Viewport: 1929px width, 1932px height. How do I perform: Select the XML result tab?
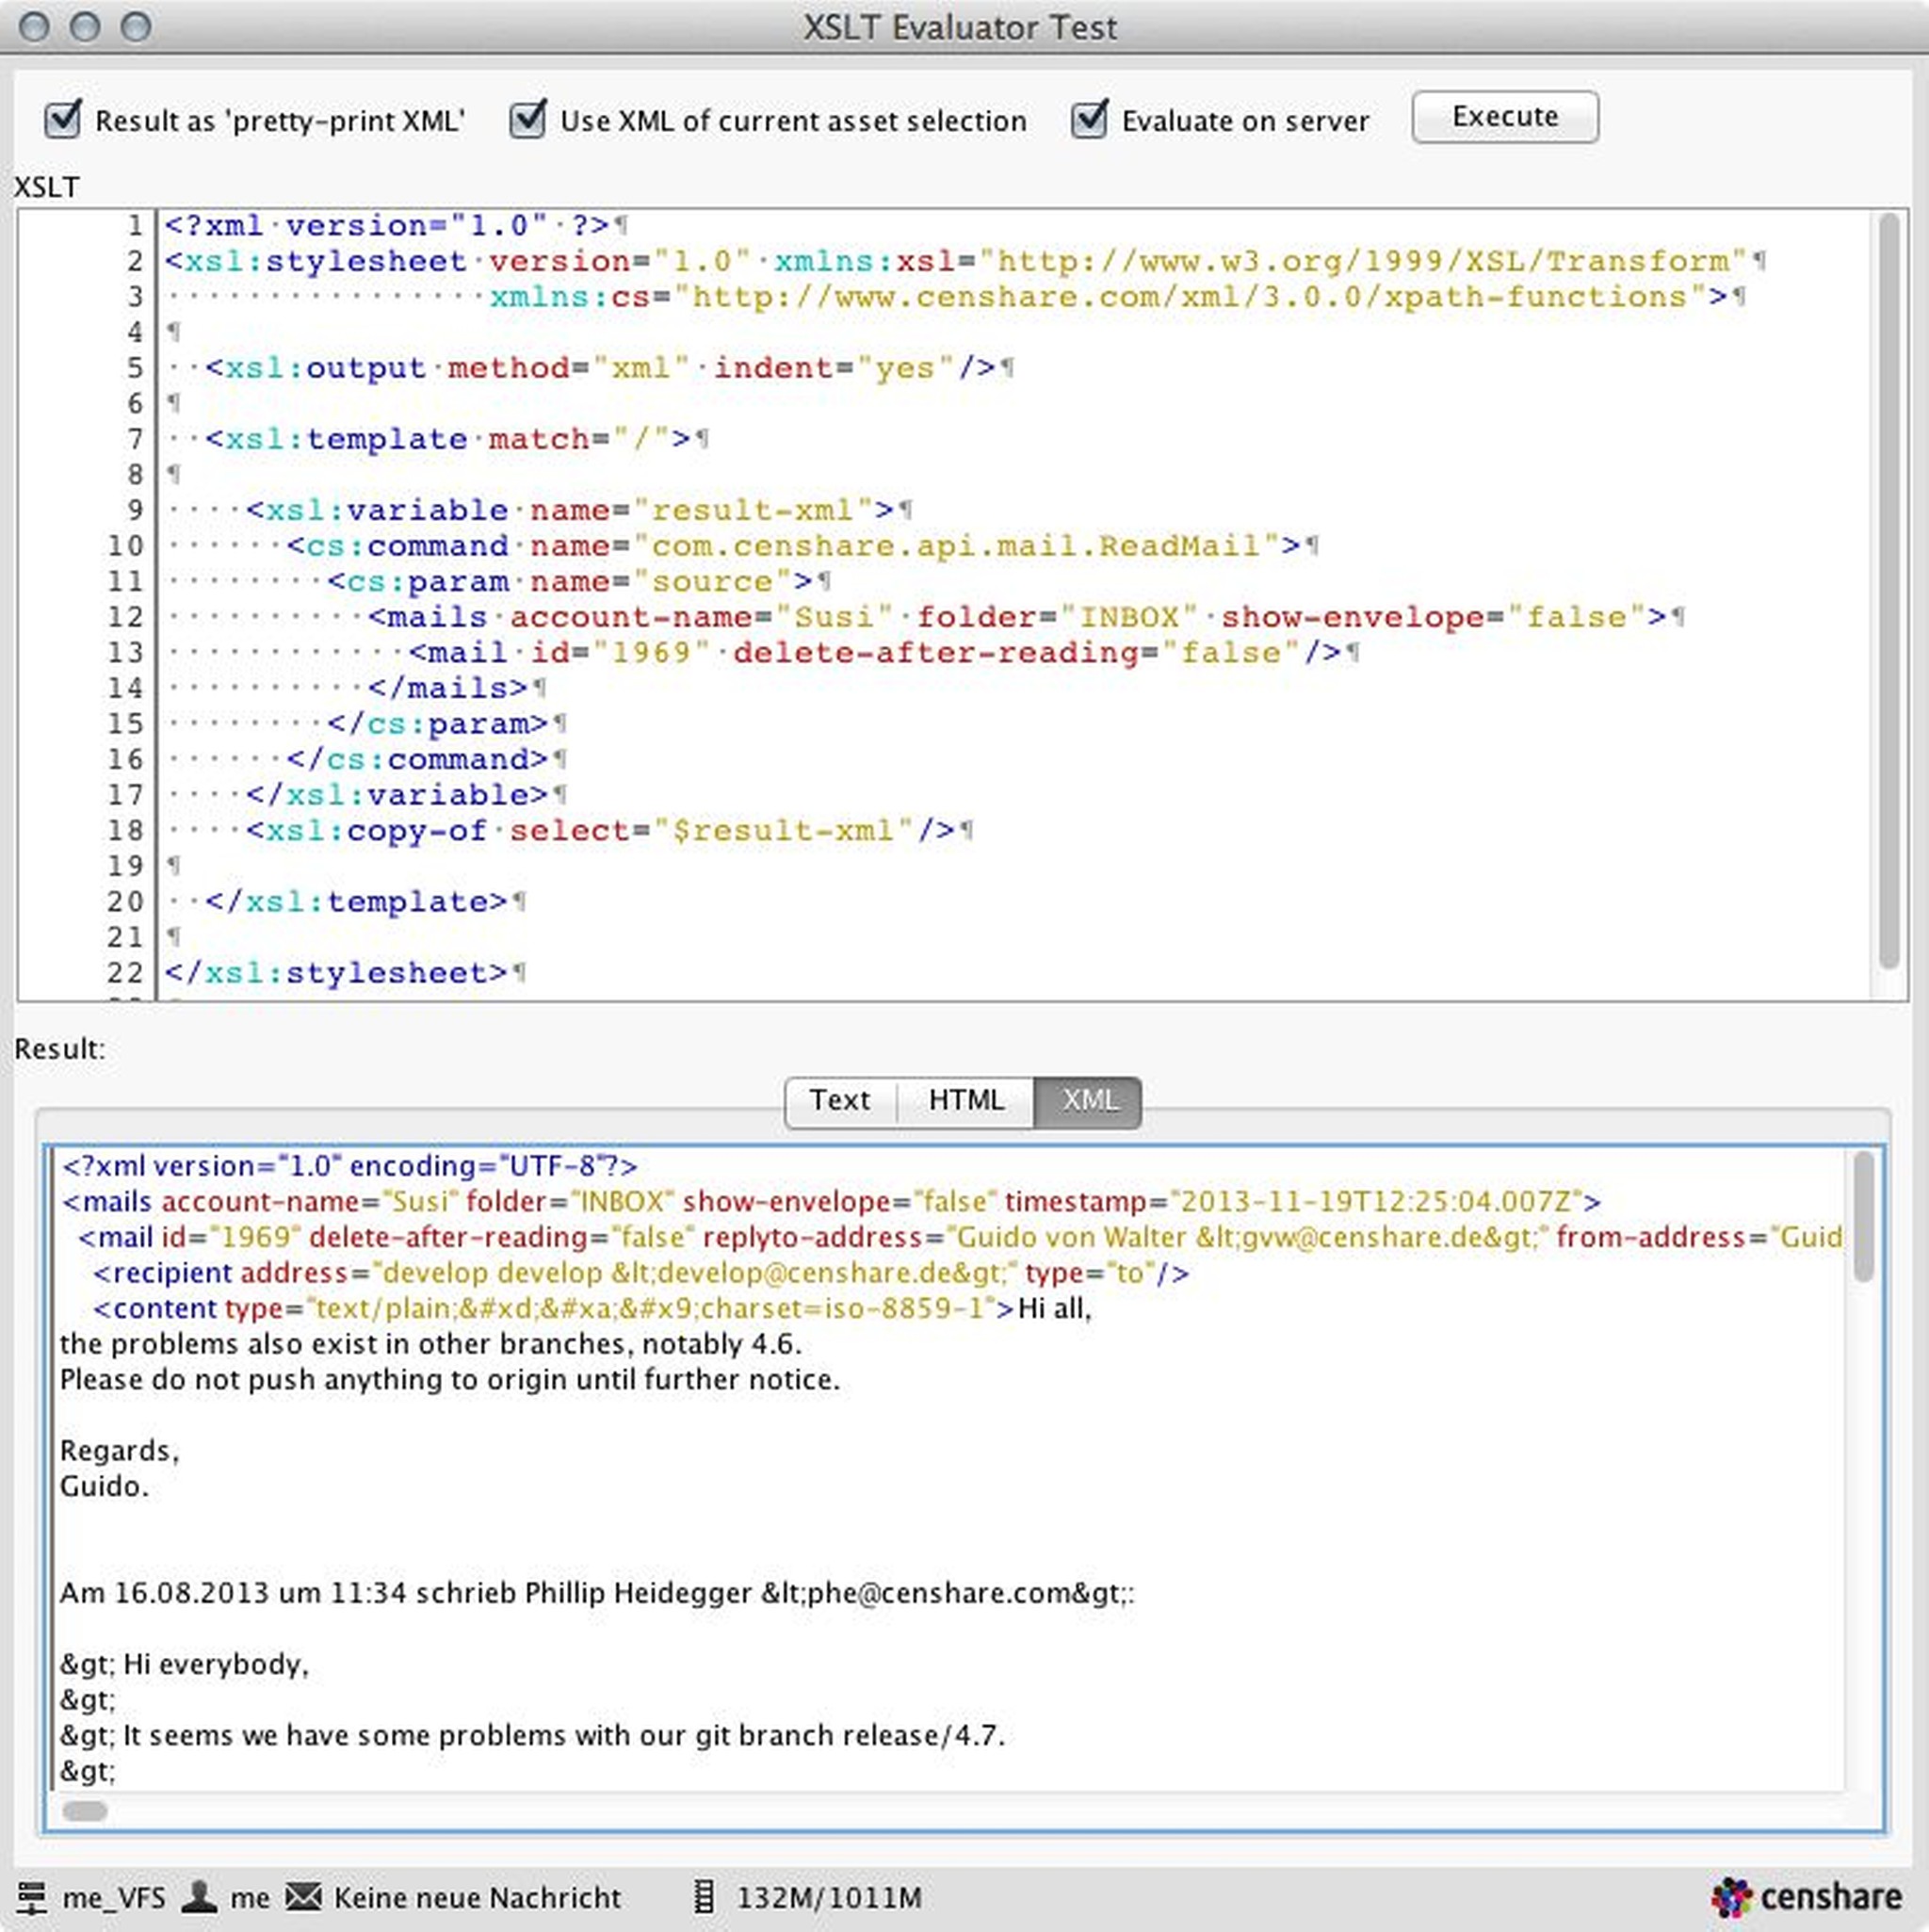pos(1088,1100)
